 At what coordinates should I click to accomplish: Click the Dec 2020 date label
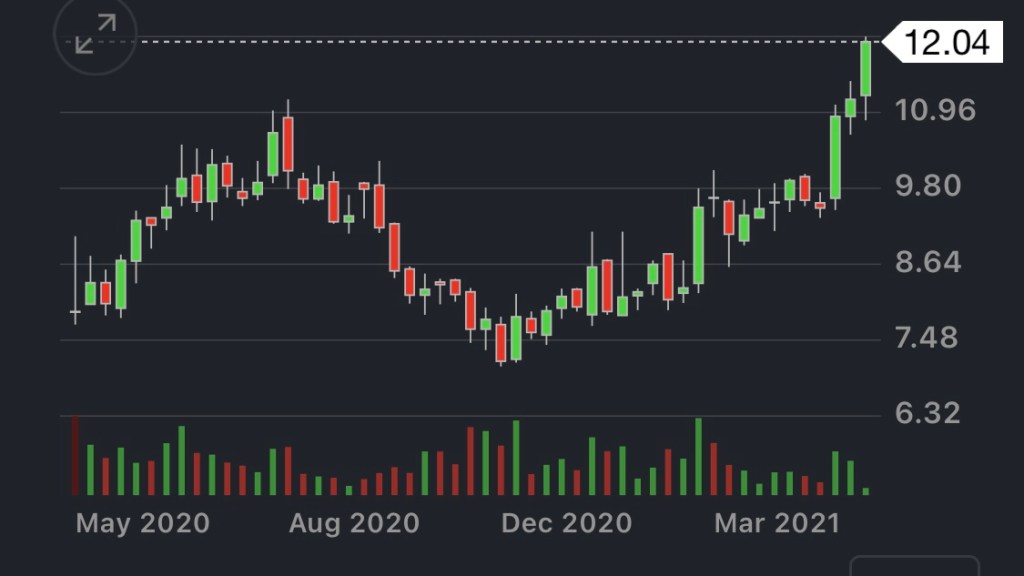point(566,522)
